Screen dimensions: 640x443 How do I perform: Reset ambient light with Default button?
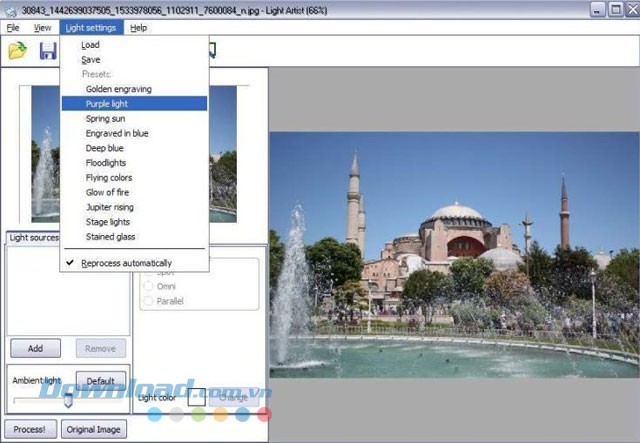click(x=101, y=381)
